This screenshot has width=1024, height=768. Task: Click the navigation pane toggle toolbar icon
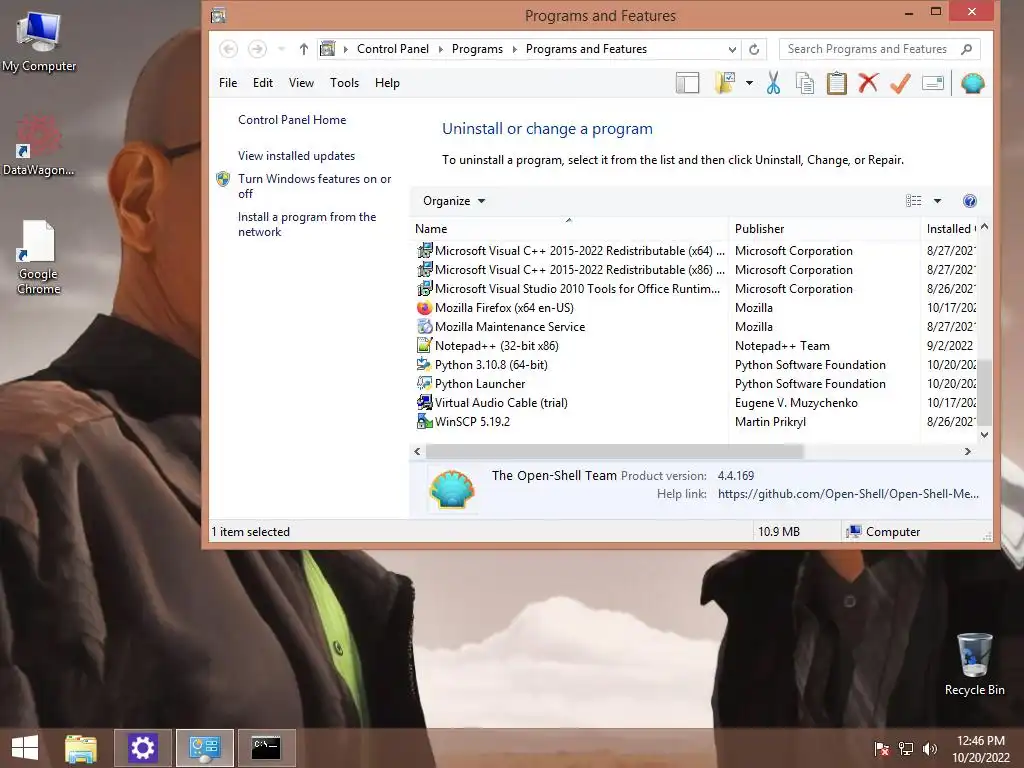(x=687, y=83)
